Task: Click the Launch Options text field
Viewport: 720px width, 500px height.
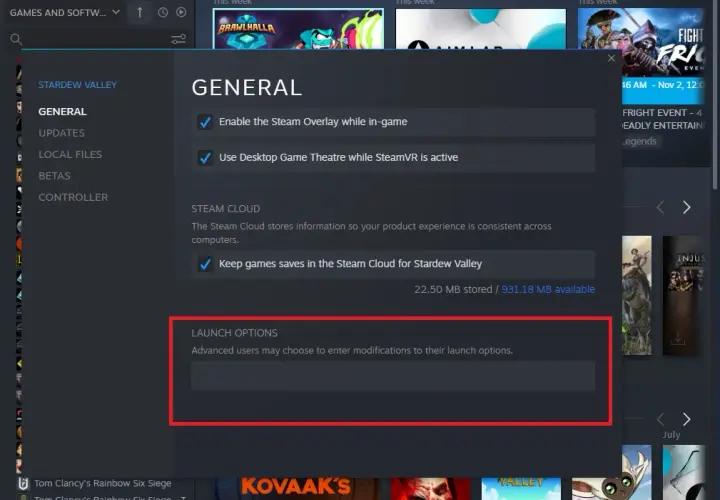Action: point(393,376)
